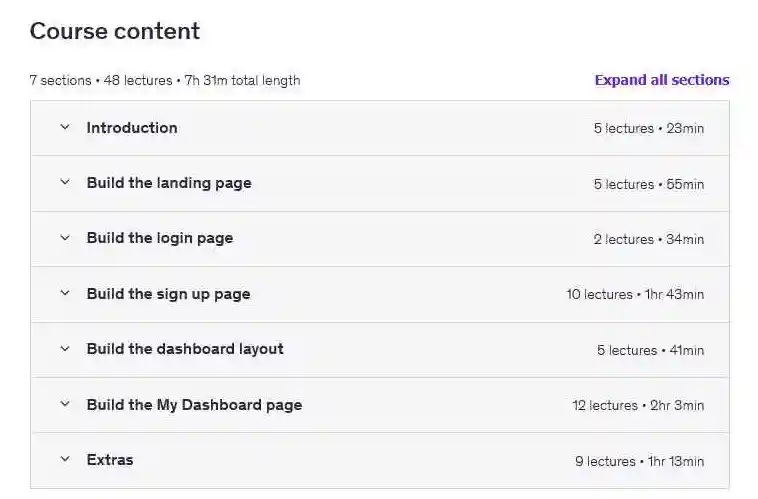Click the '9 lectures • 1hr 13min' Extras info

click(x=639, y=461)
